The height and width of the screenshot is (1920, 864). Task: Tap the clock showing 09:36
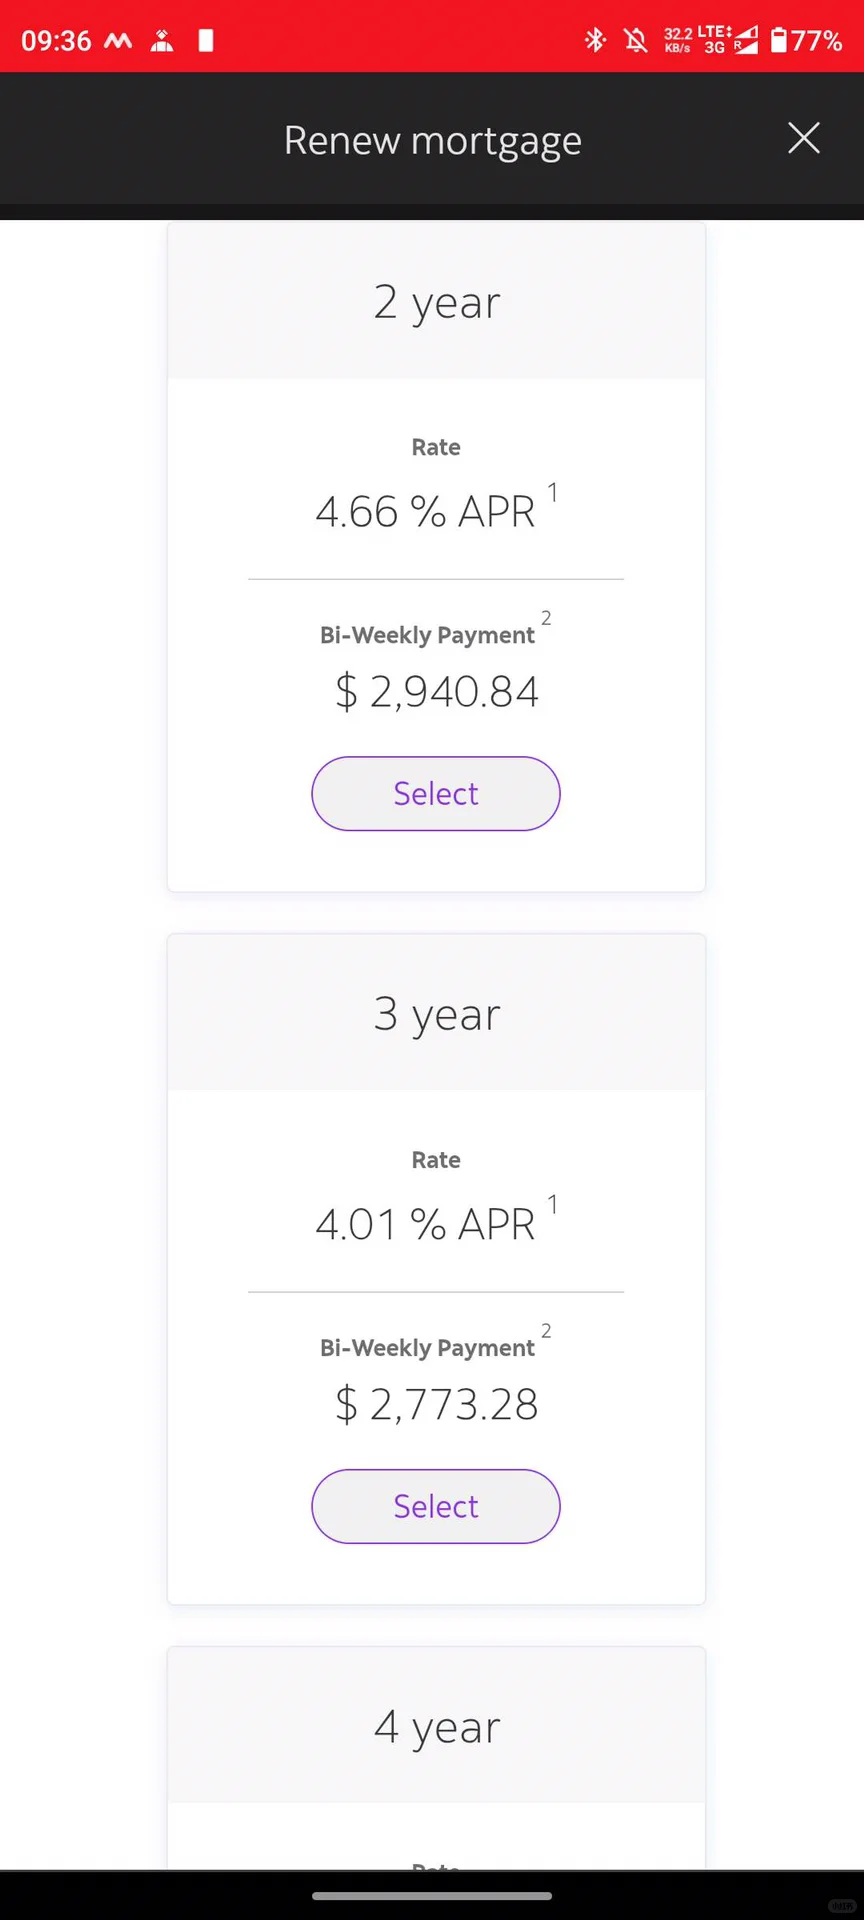[x=56, y=41]
